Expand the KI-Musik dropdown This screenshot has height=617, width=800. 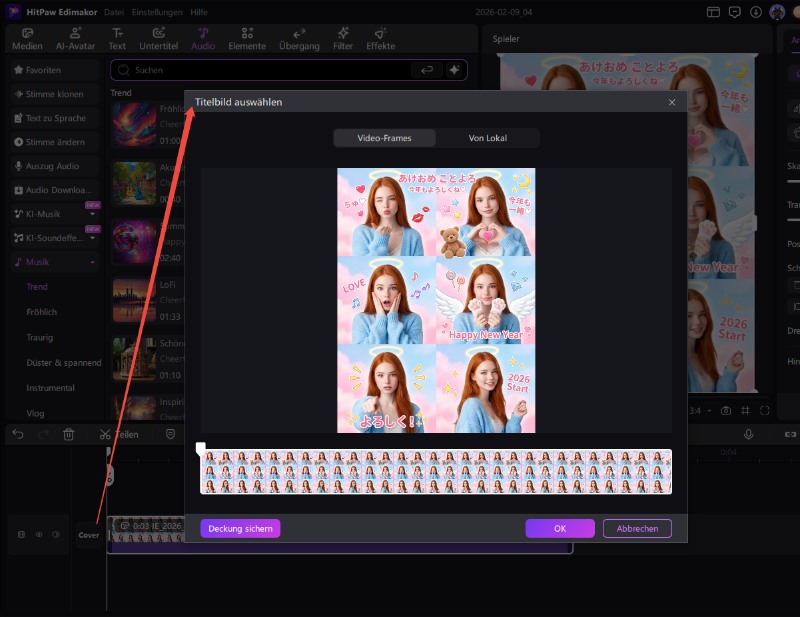click(x=94, y=213)
